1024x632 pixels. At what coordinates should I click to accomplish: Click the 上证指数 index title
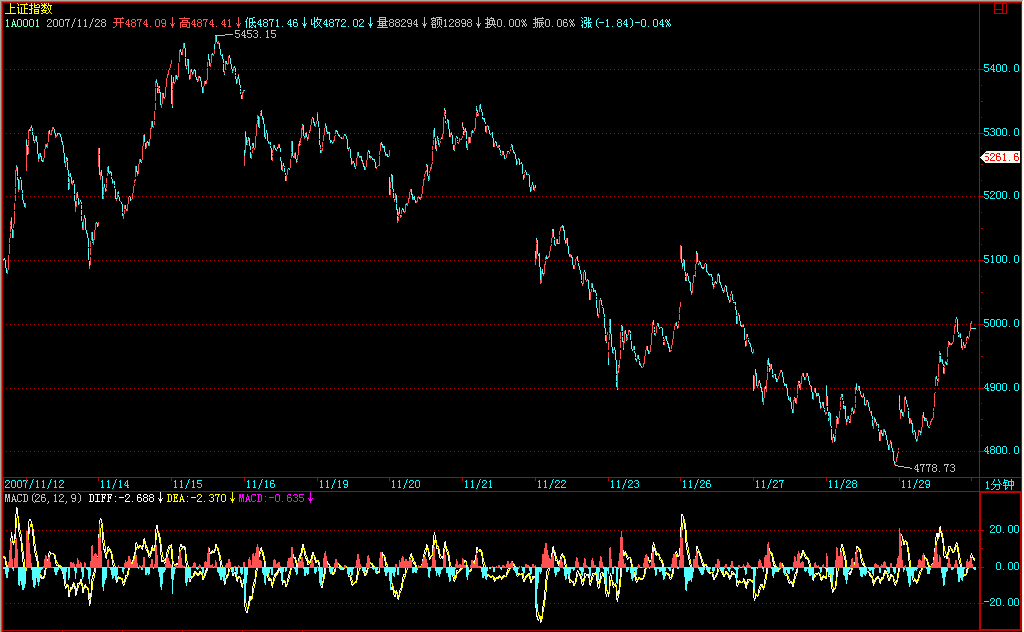tap(28, 8)
